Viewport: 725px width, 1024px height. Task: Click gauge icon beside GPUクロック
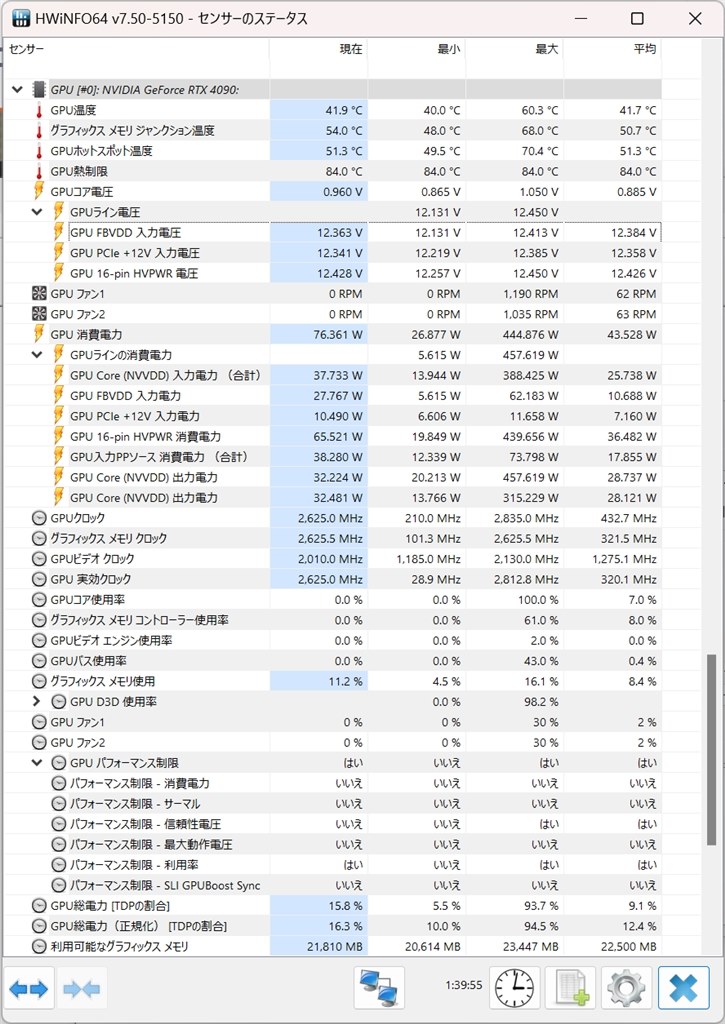click(x=39, y=518)
